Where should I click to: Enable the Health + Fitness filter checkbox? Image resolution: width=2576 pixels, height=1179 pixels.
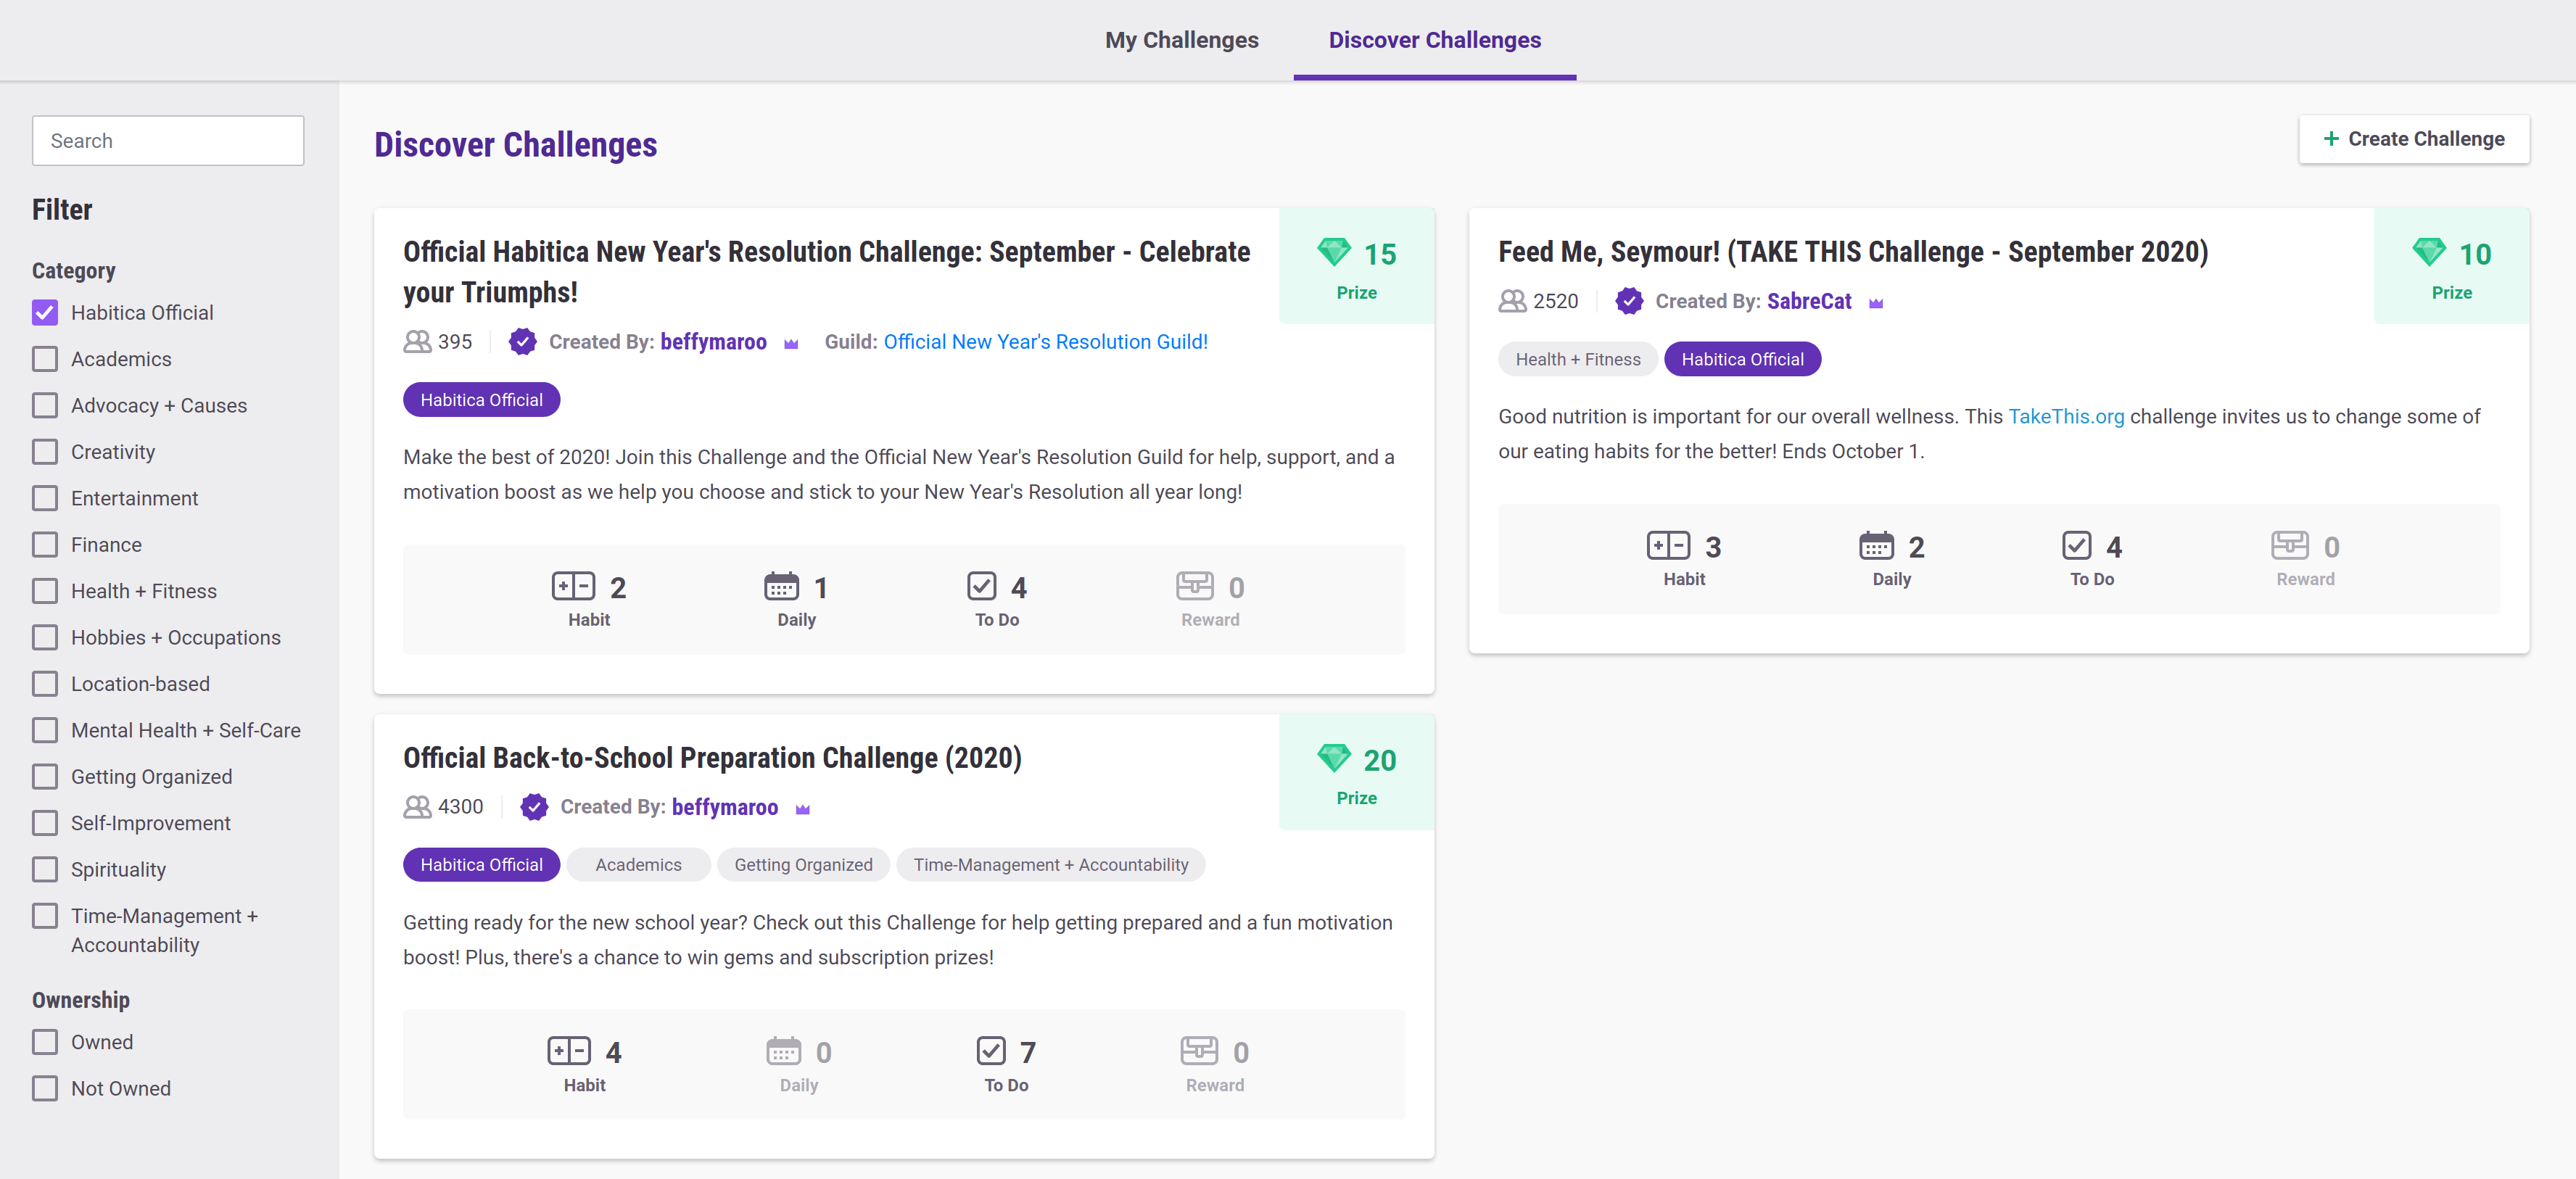45,591
